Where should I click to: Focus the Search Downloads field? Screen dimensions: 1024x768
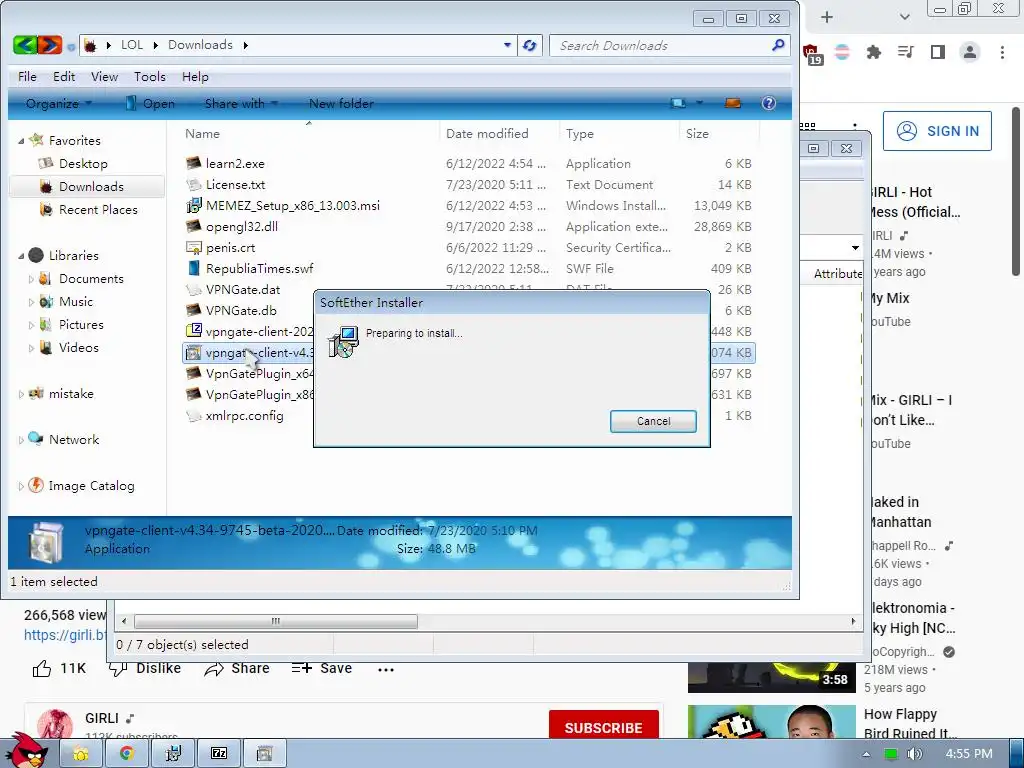(669, 45)
